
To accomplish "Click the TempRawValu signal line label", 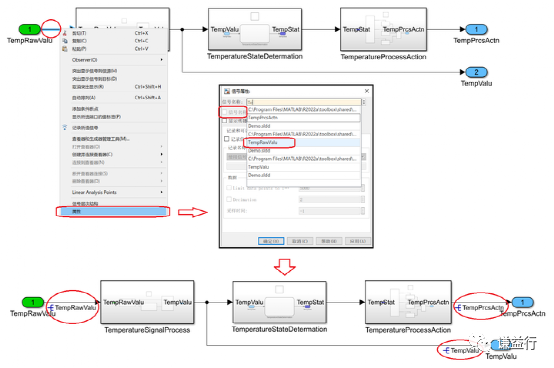I will pos(76,308).
